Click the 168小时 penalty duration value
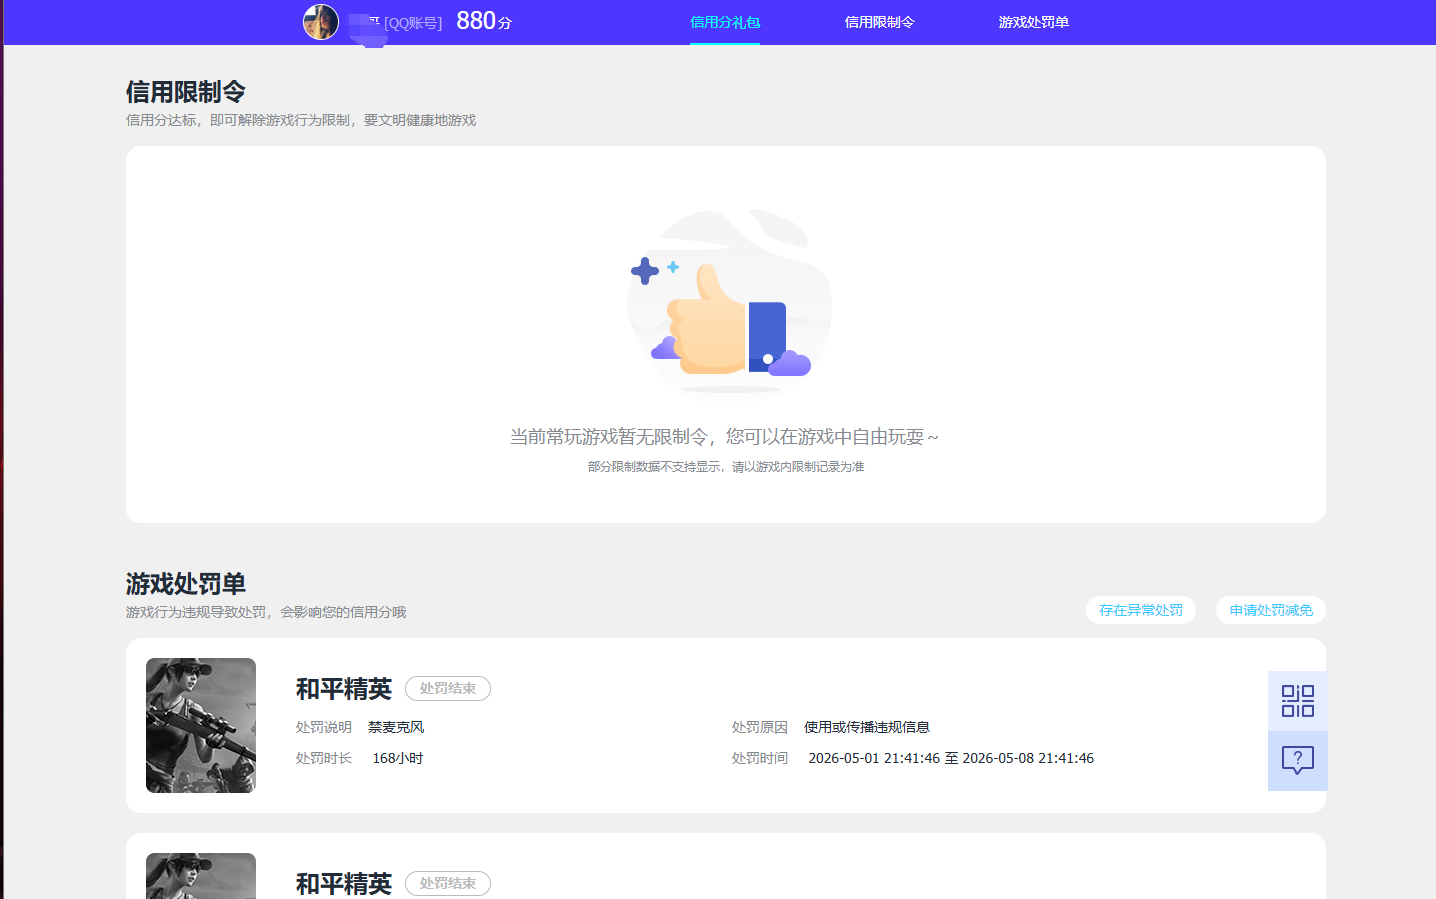The width and height of the screenshot is (1436, 899). pyautogui.click(x=398, y=758)
